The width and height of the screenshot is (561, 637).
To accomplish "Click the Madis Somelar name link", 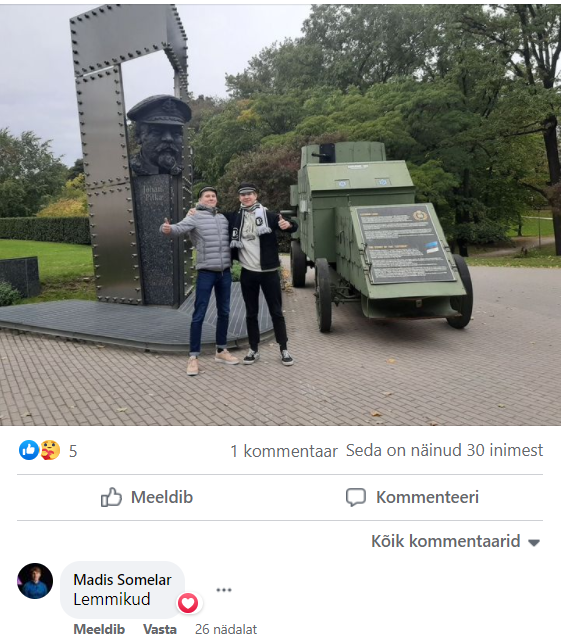I will coord(122,580).
